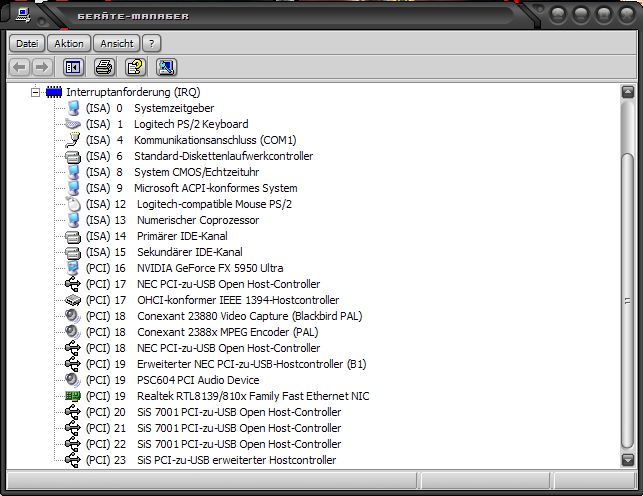This screenshot has width=643, height=496.
Task: Select Sekundärer IDE-Kanal text
Action: [190, 252]
